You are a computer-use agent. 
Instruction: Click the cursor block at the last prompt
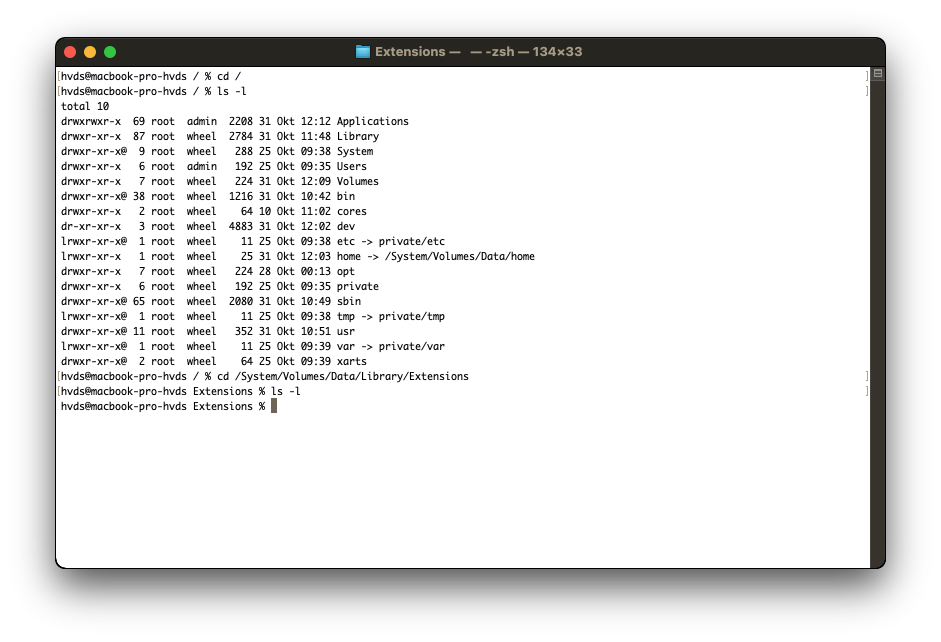click(x=274, y=406)
